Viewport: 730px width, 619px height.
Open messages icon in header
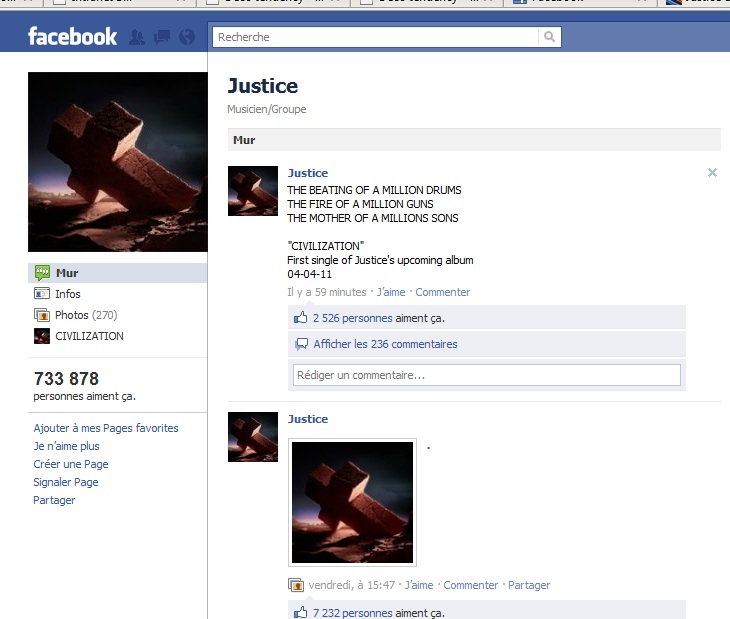coord(162,37)
